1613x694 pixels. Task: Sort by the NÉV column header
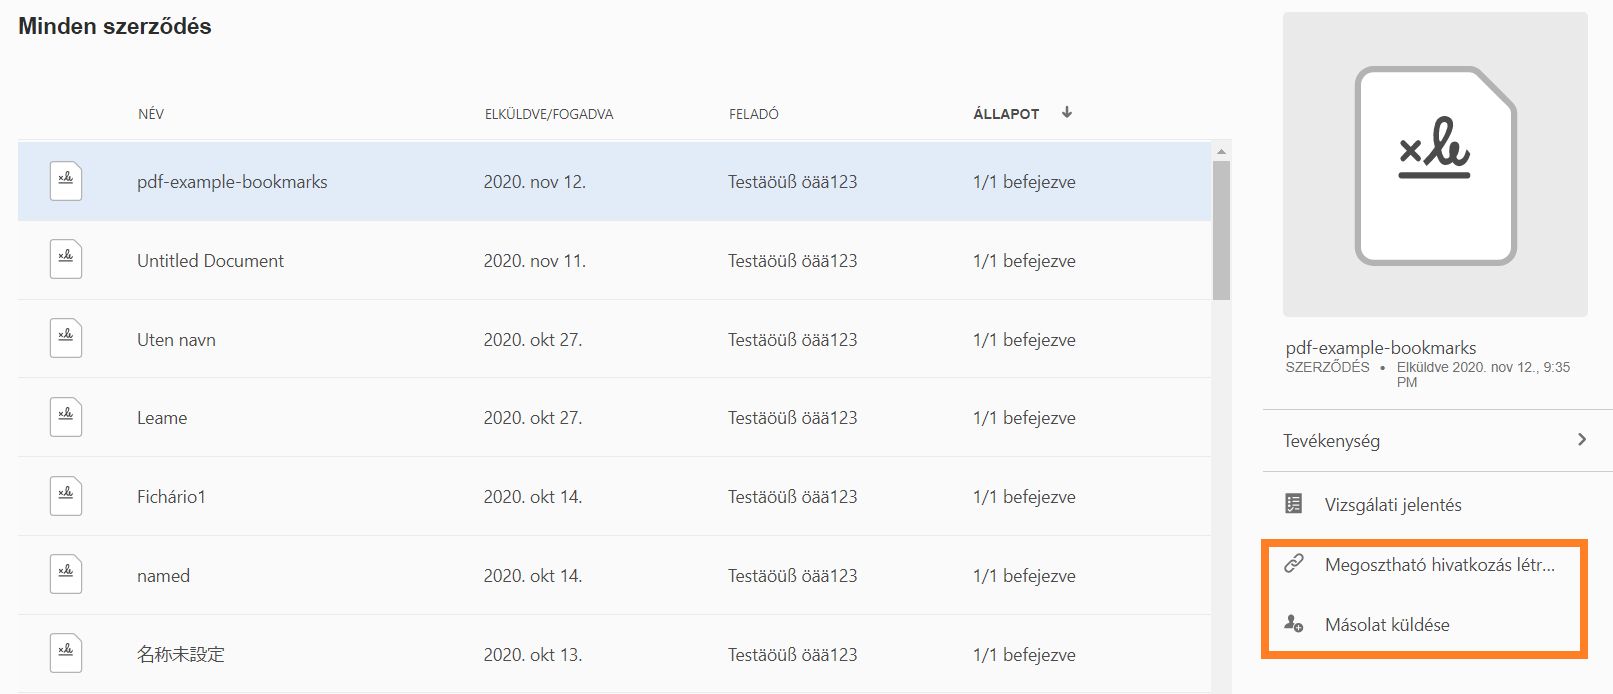point(151,114)
